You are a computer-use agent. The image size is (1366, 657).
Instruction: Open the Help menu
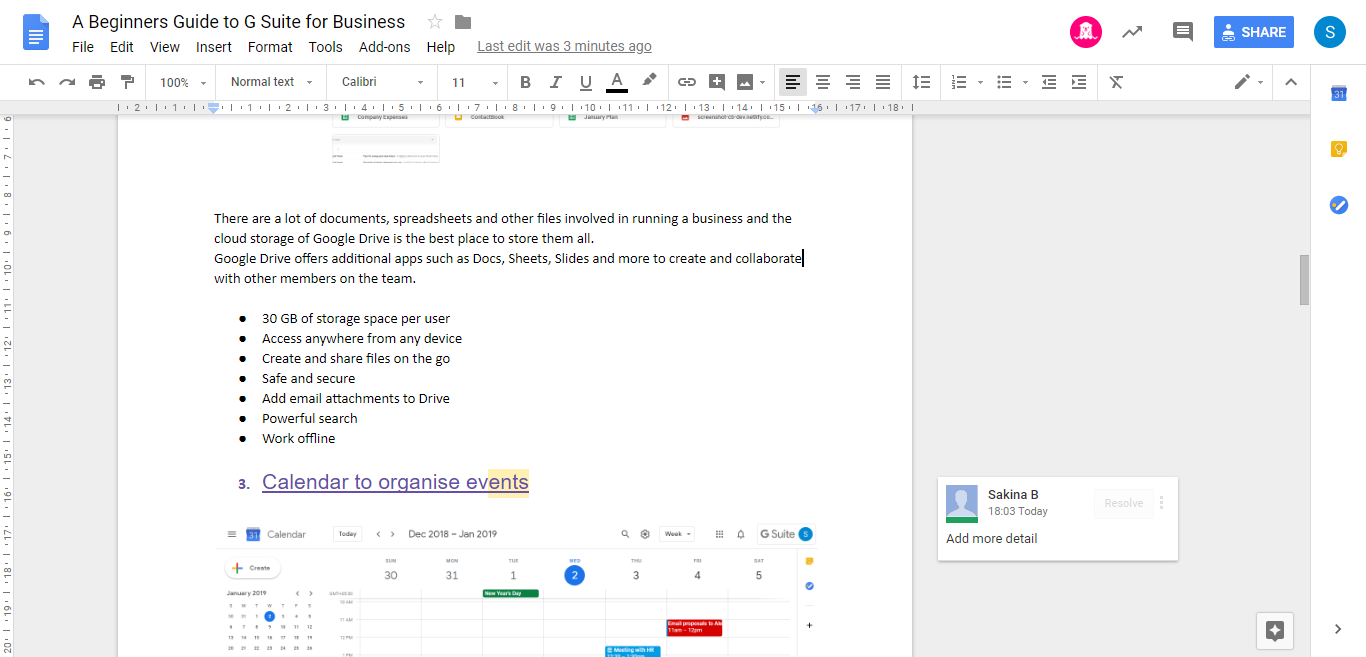[x=441, y=47]
